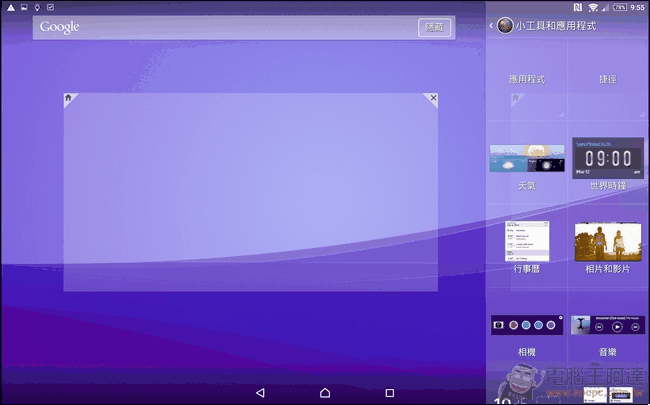Tap the 音樂 label text
The image size is (650, 405).
coord(608,352)
